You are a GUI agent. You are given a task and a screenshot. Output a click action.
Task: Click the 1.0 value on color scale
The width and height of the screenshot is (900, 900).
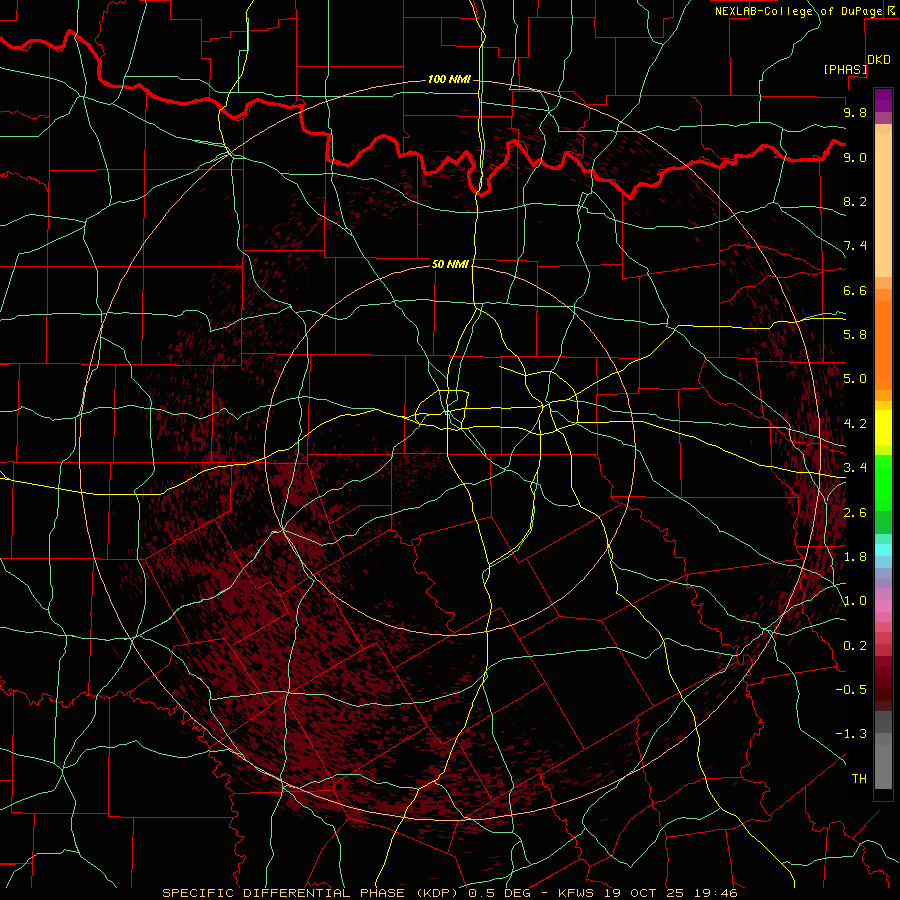pos(855,601)
